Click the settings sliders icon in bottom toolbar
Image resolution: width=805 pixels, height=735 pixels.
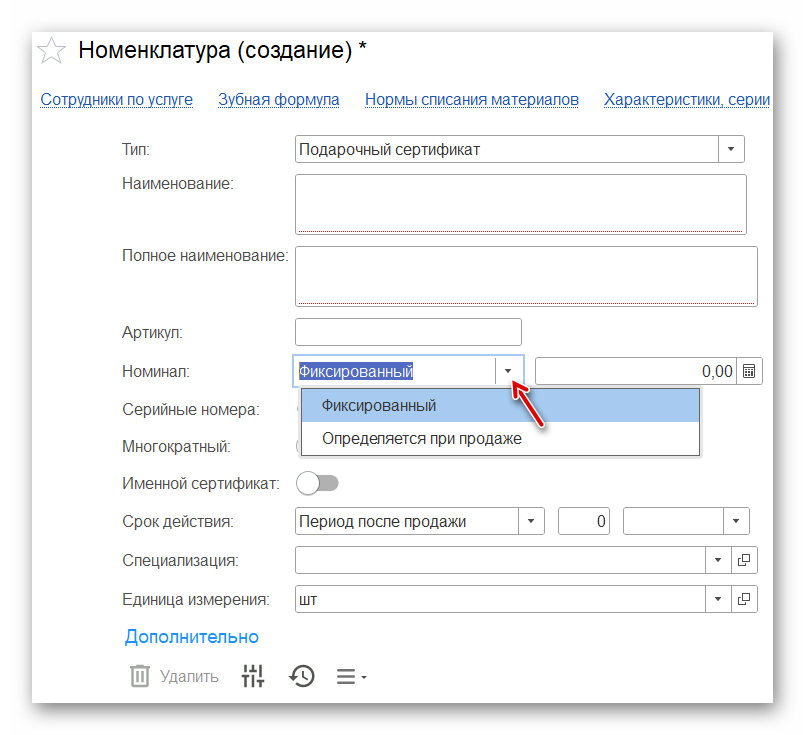pos(253,676)
